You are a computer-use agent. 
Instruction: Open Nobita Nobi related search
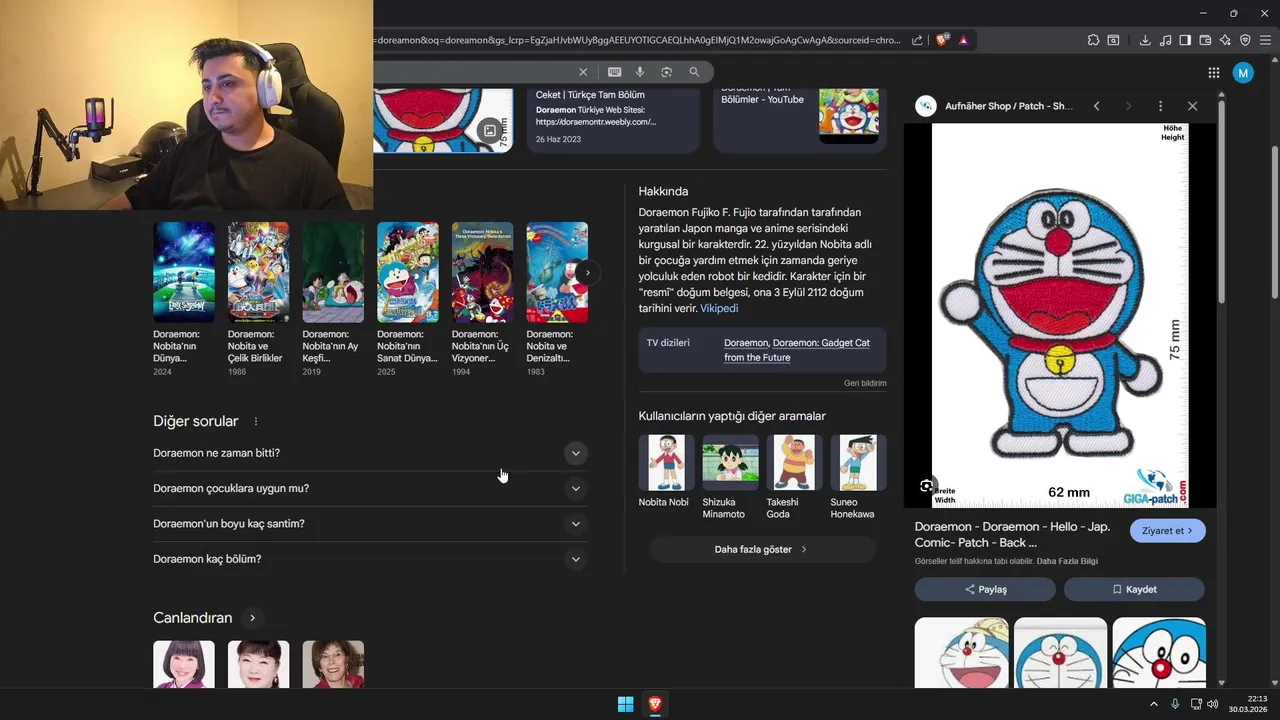(666, 471)
